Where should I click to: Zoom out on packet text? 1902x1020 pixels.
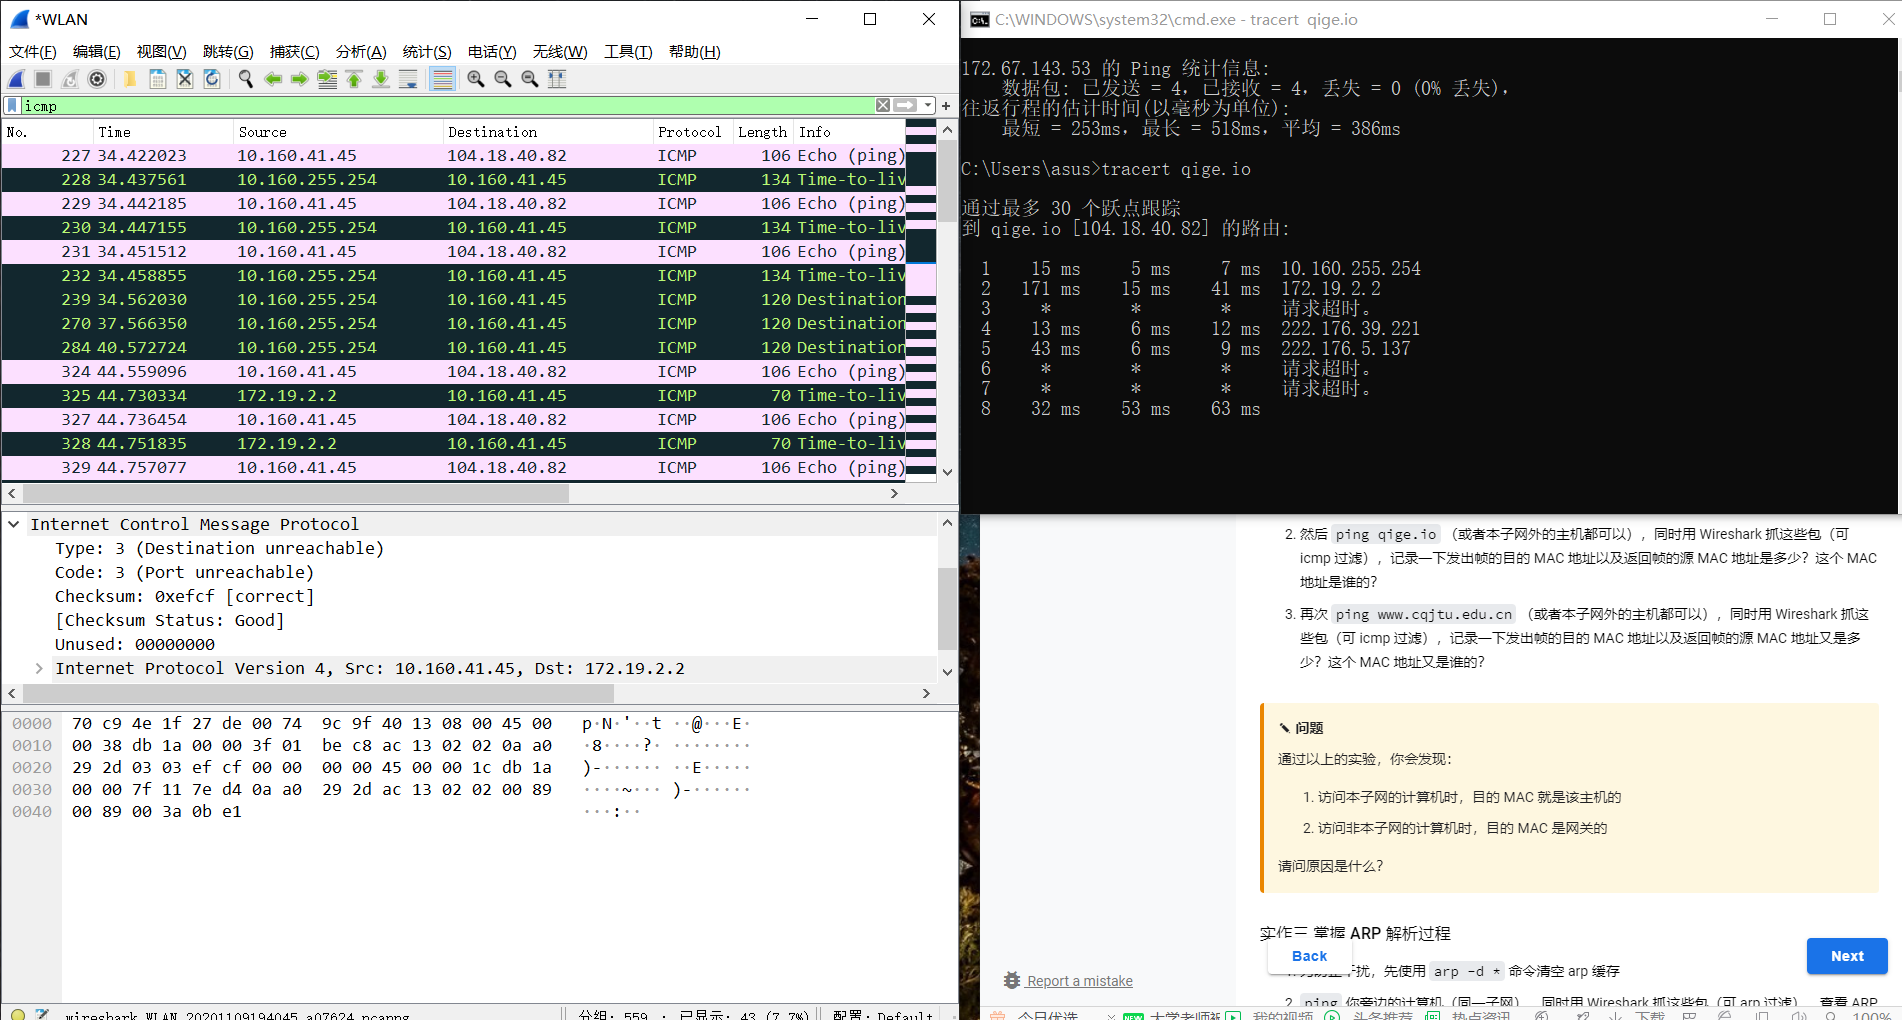tap(503, 79)
